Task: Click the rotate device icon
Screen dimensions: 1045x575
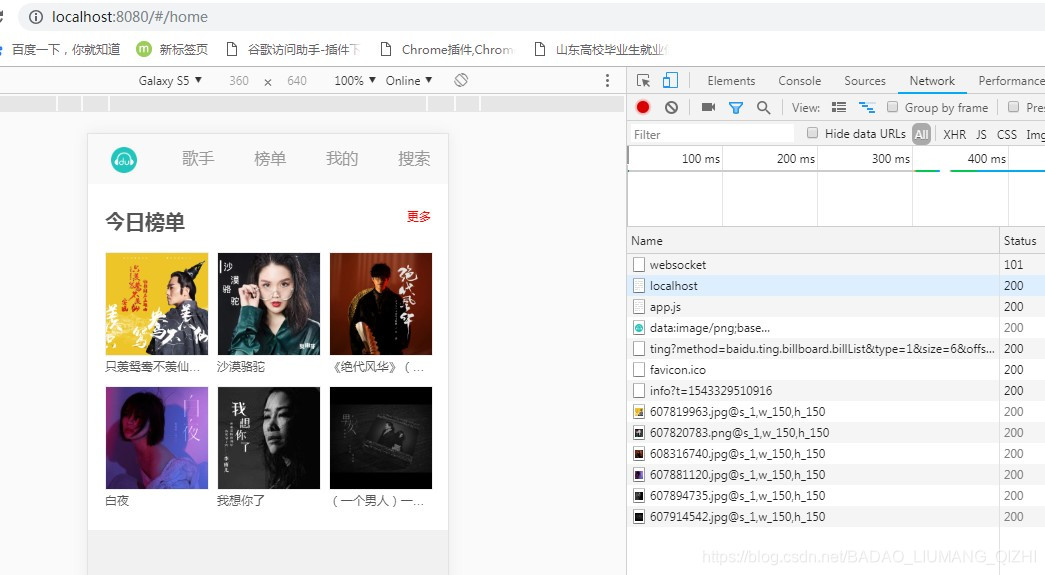Action: (461, 81)
